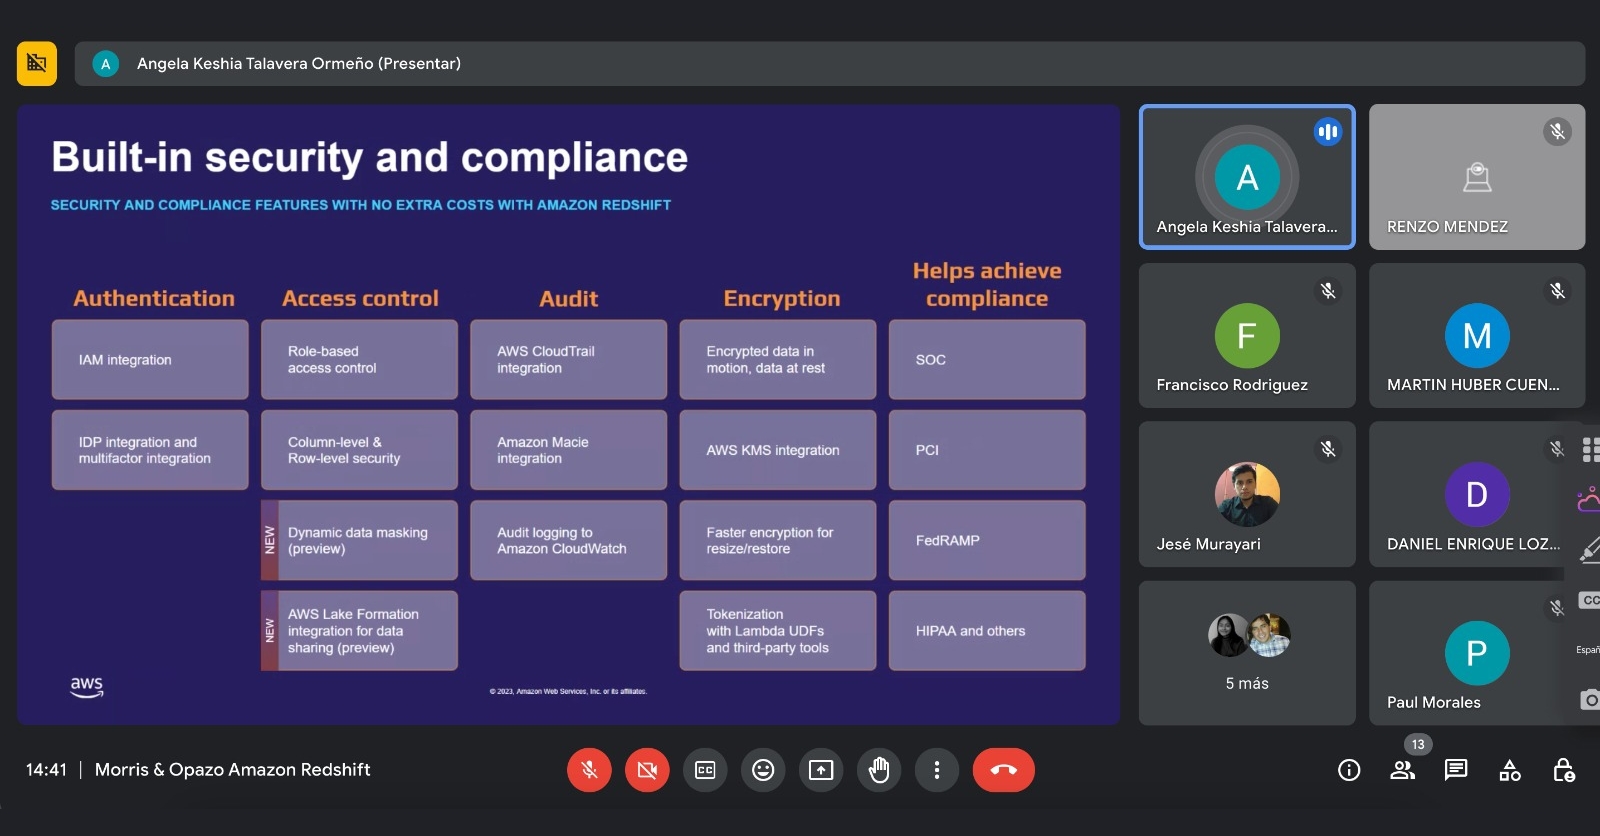The width and height of the screenshot is (1600, 836).
Task: Click the 'AWS Lake Formation integration' box
Action: (x=359, y=631)
